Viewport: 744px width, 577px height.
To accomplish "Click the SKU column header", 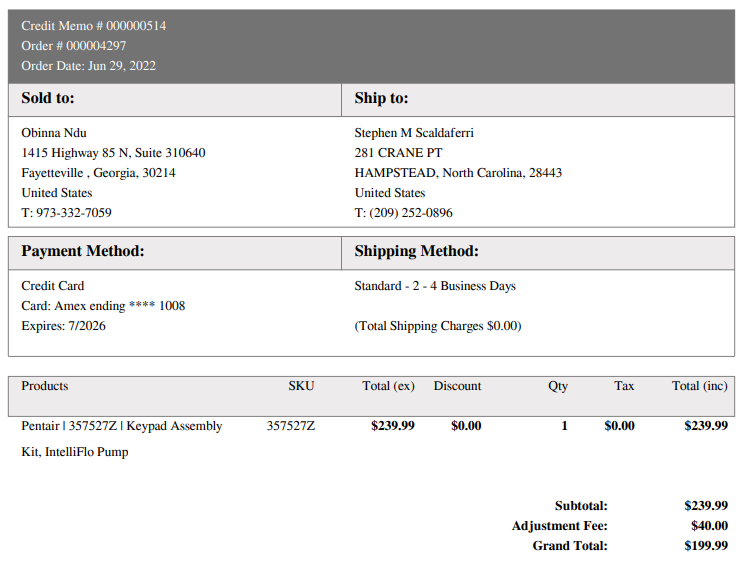I will coord(301,386).
